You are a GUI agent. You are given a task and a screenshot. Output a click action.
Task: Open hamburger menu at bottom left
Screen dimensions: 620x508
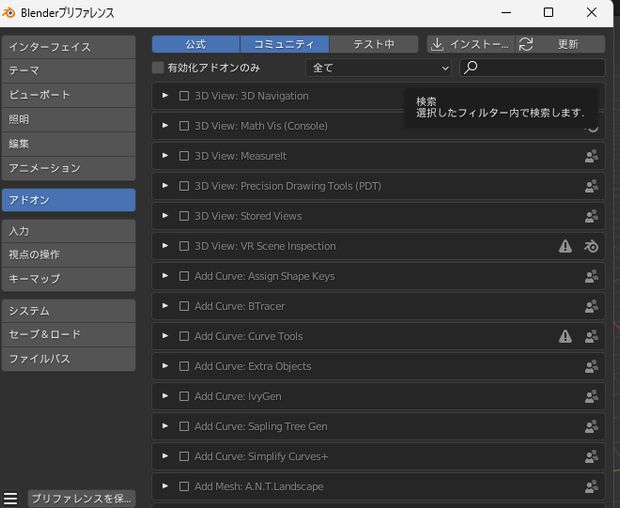[11, 499]
